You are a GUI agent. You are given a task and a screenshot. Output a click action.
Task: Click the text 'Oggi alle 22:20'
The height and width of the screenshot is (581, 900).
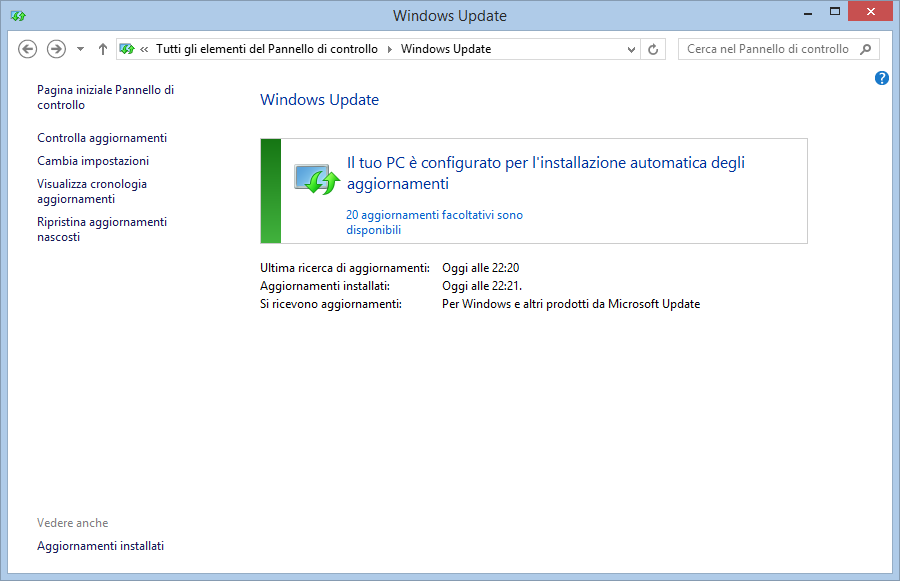click(480, 268)
